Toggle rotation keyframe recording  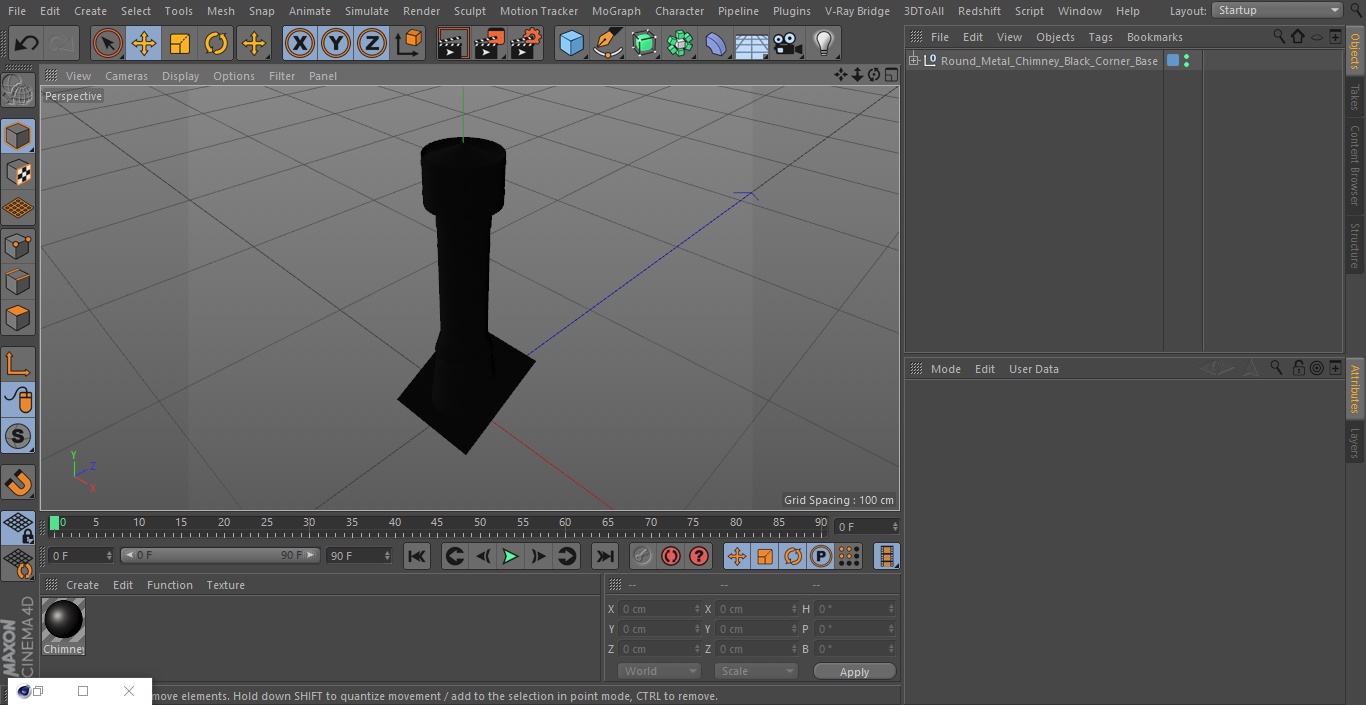pos(793,556)
